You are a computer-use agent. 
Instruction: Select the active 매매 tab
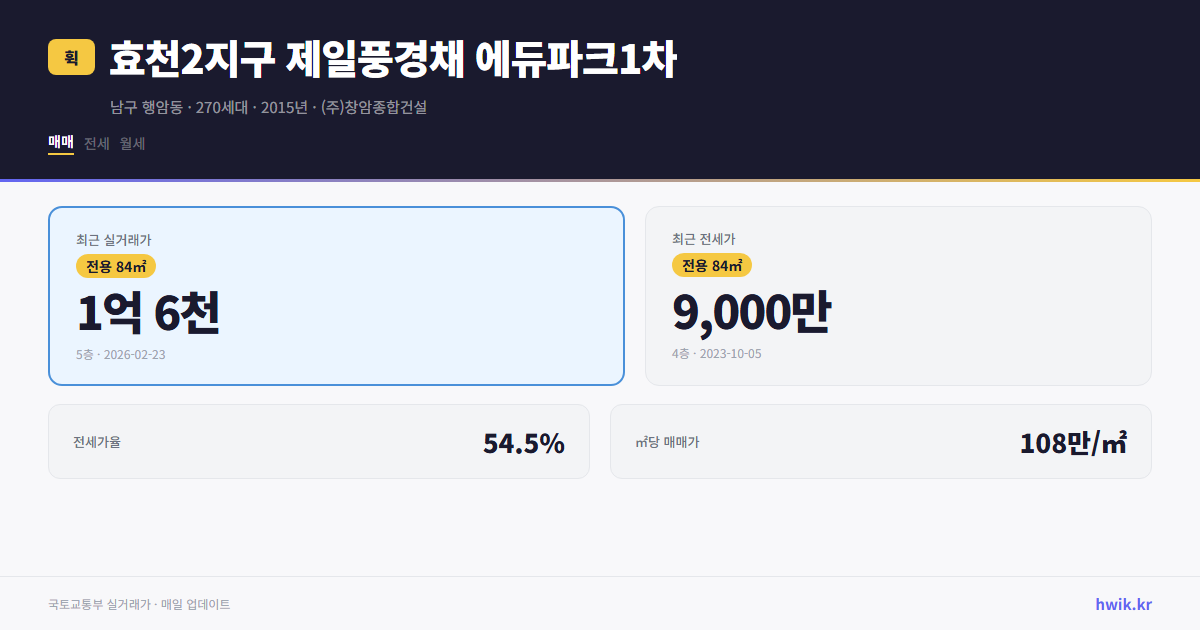(59, 143)
